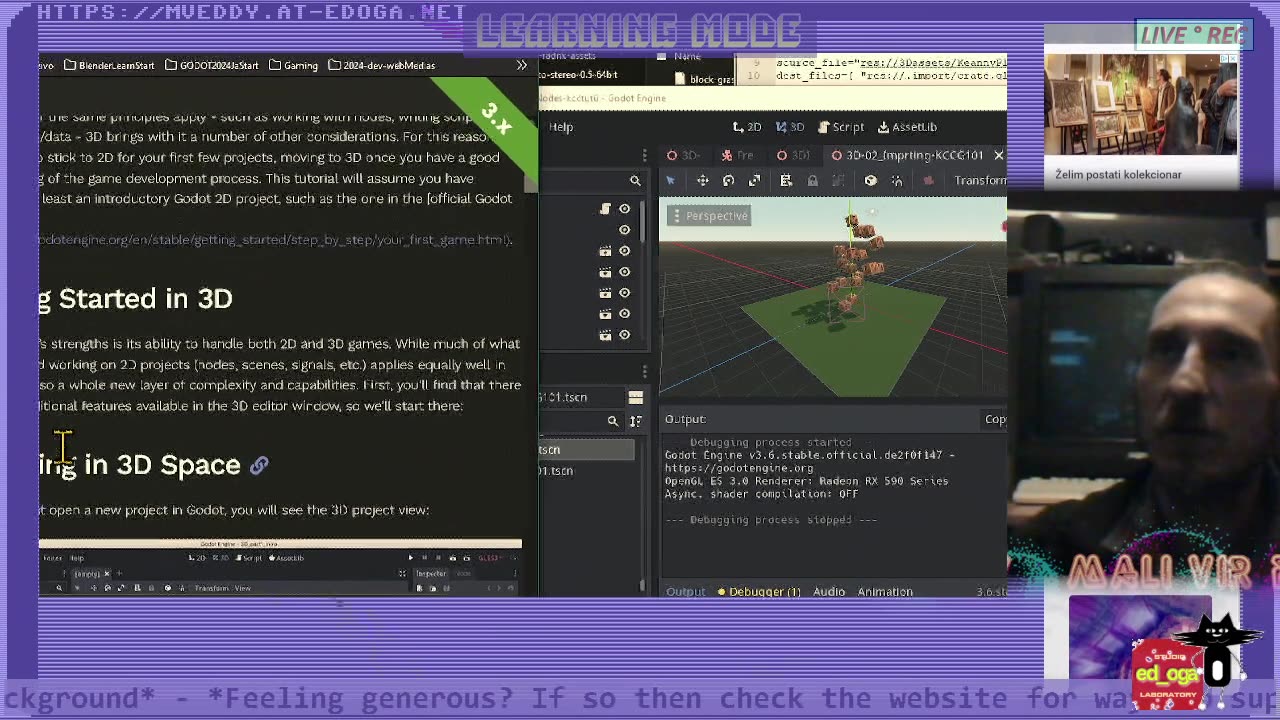1280x720 pixels.
Task: Click the Želim postati kolekcionar video thumbnail
Action: (x=1141, y=105)
